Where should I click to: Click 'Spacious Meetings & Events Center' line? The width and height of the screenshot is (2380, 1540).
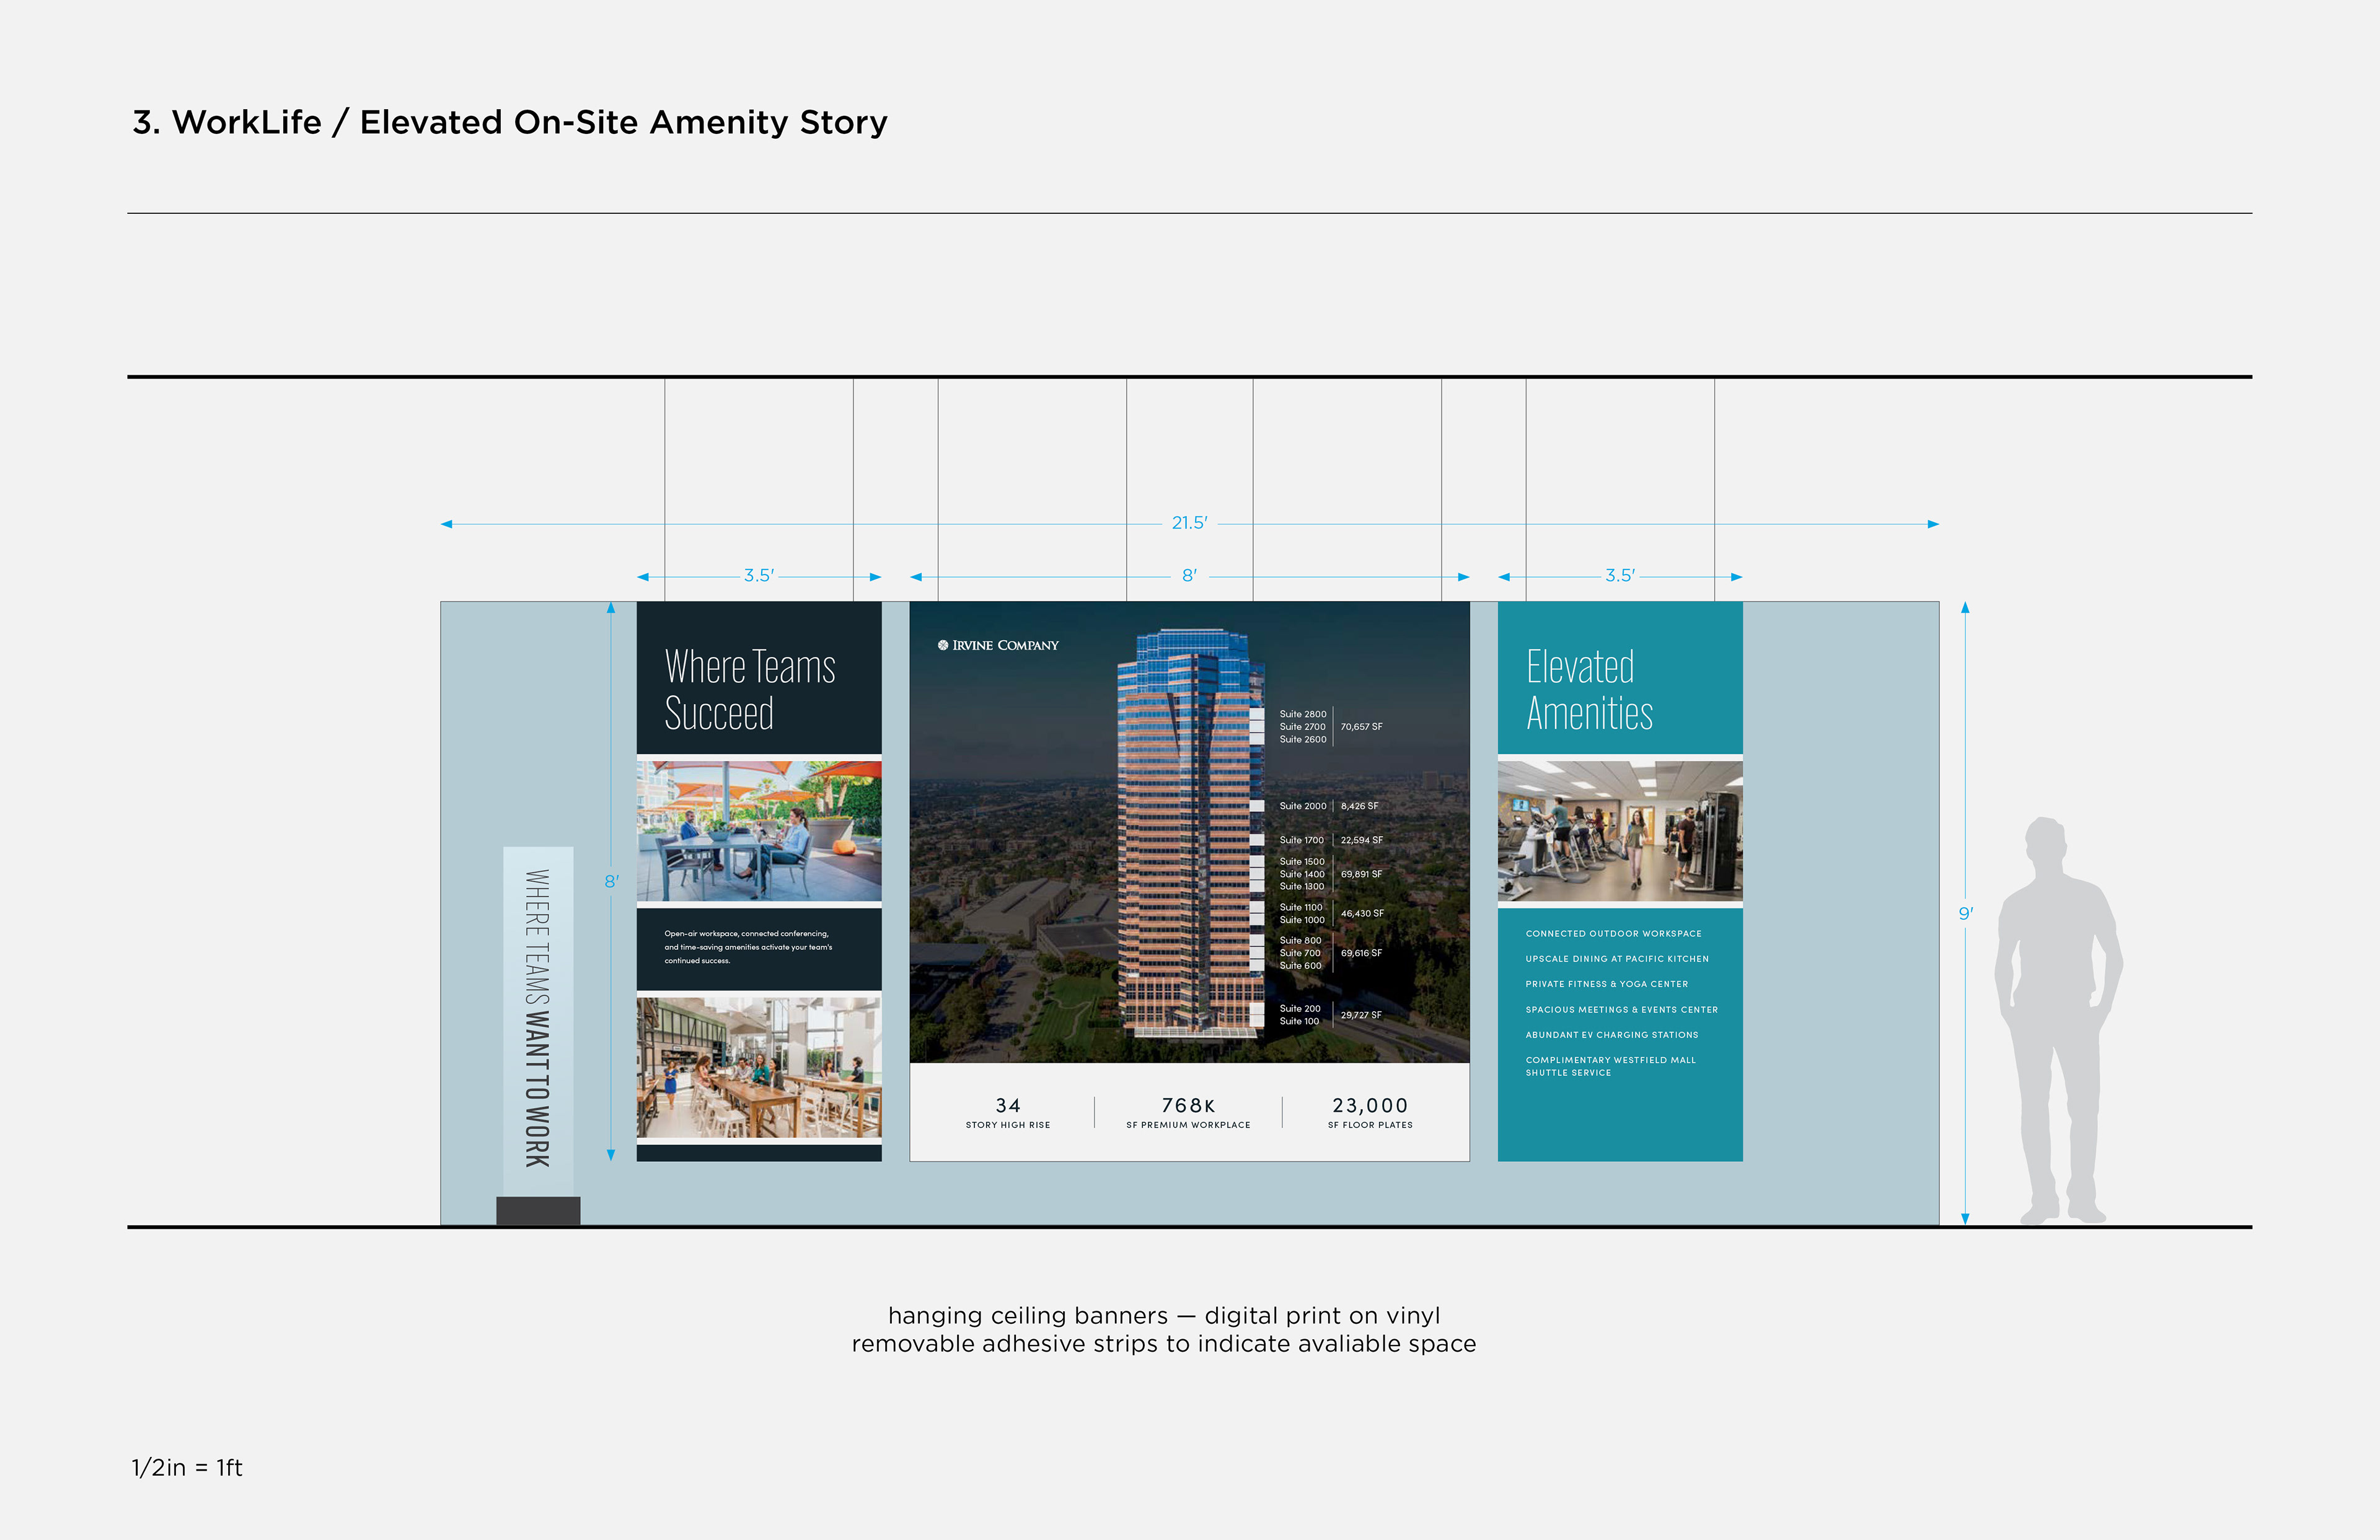click(x=1622, y=1010)
